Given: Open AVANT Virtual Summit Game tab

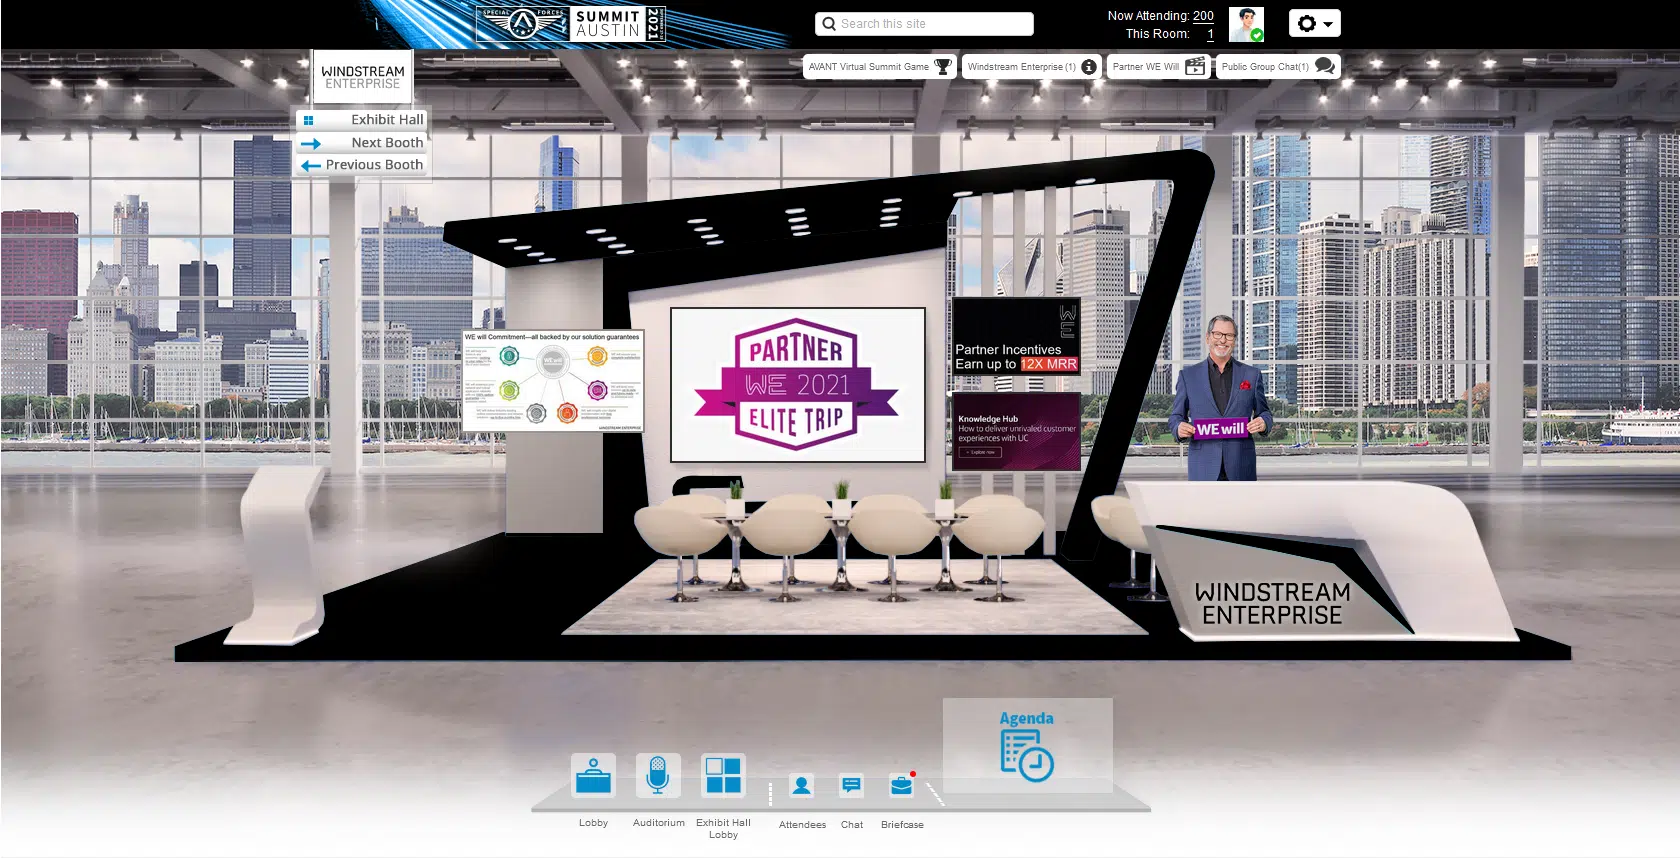Looking at the screenshot, I should pyautogui.click(x=880, y=67).
